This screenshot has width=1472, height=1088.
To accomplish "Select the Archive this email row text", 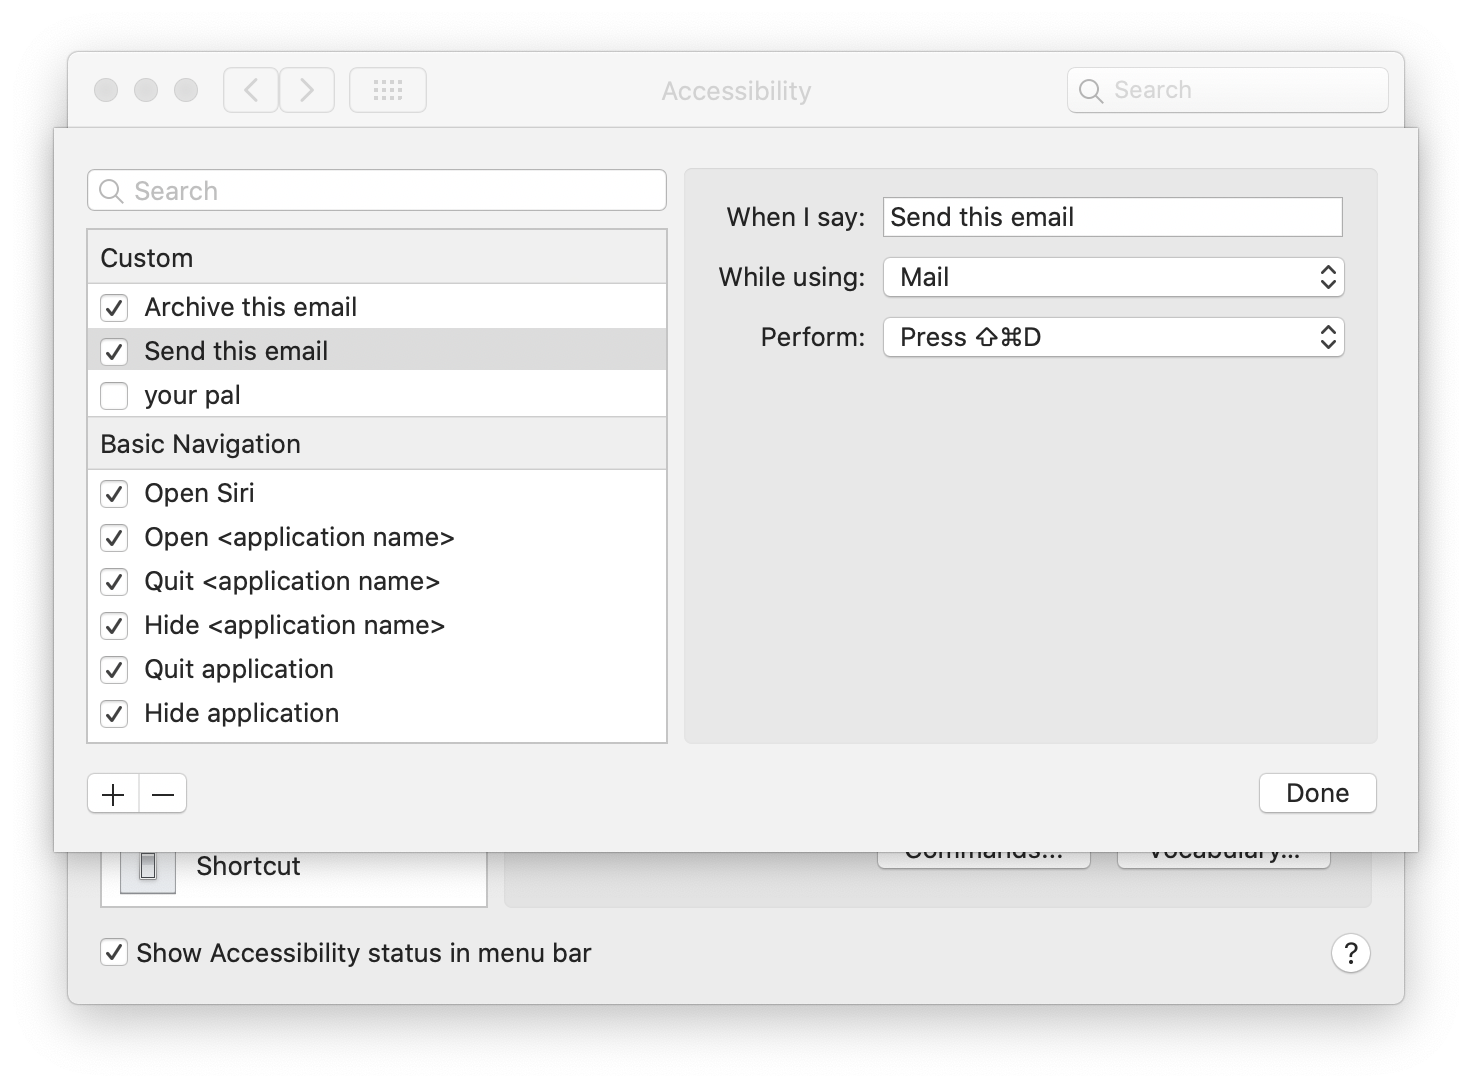I will click(x=250, y=307).
